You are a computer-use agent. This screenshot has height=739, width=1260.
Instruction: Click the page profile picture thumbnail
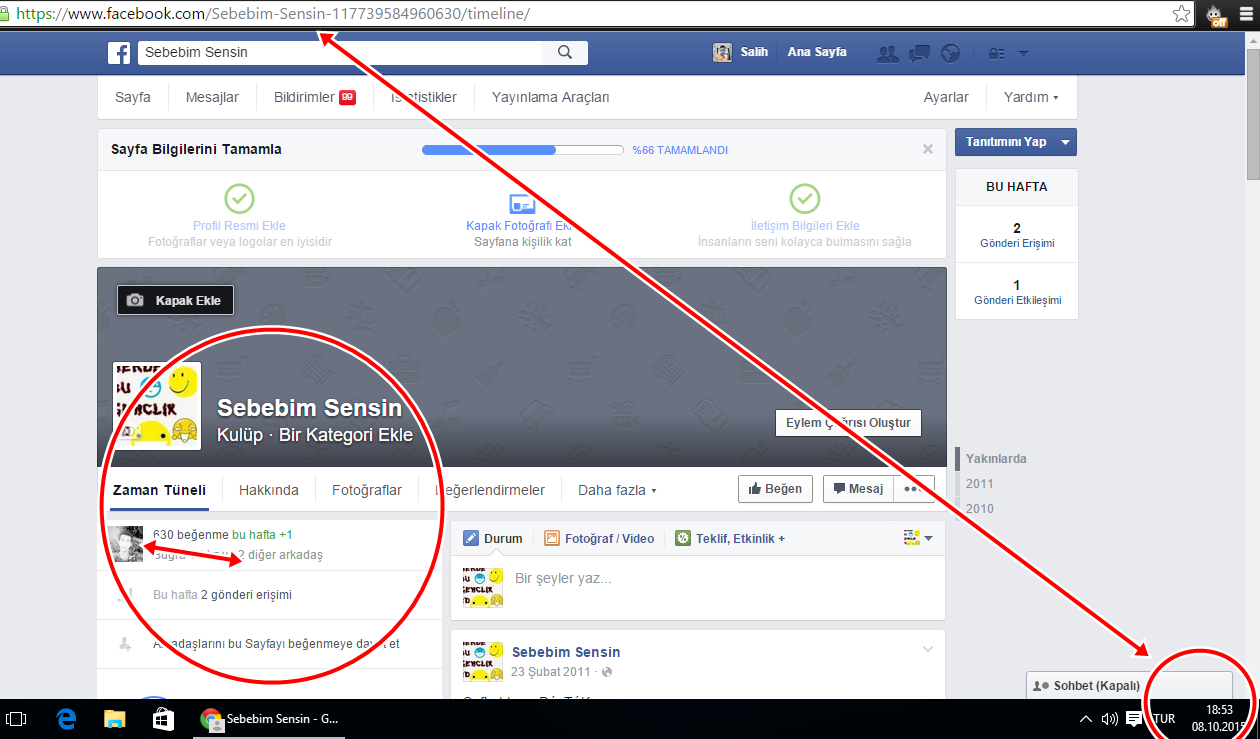157,405
